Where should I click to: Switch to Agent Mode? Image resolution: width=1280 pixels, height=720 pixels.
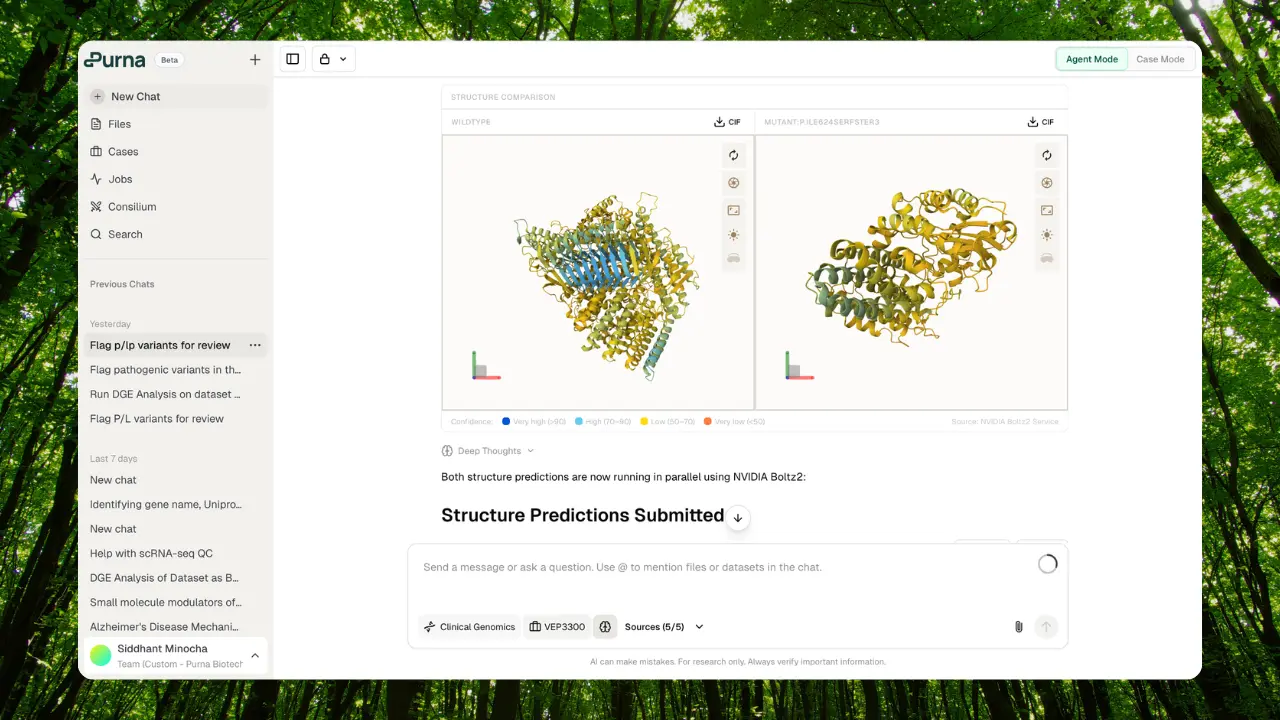pyautogui.click(x=1091, y=59)
